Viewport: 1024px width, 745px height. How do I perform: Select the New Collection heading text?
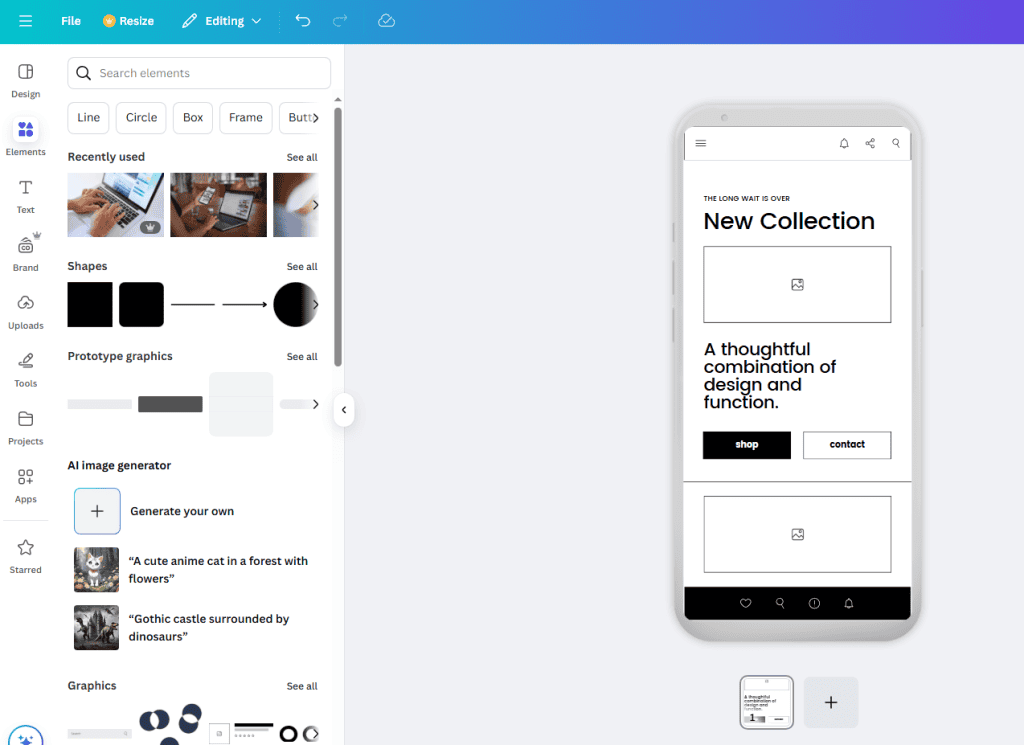[x=789, y=221]
